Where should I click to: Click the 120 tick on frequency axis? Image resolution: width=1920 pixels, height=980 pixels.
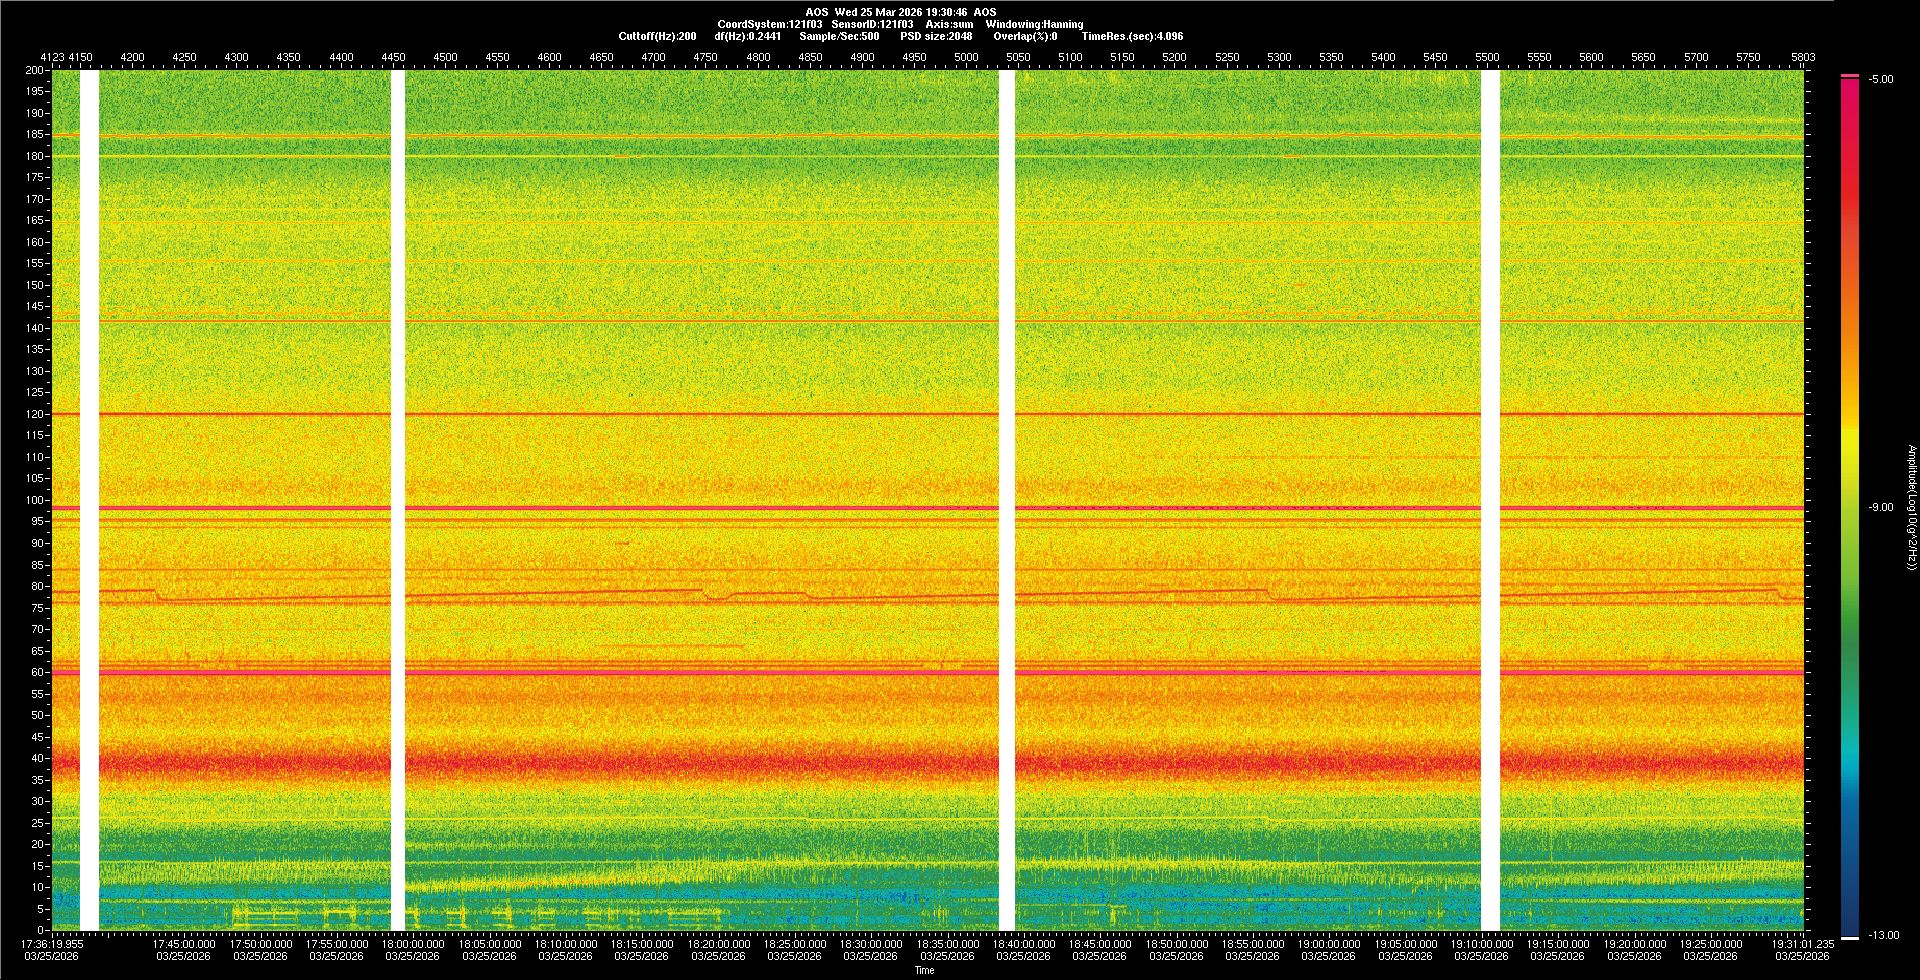[x=35, y=414]
